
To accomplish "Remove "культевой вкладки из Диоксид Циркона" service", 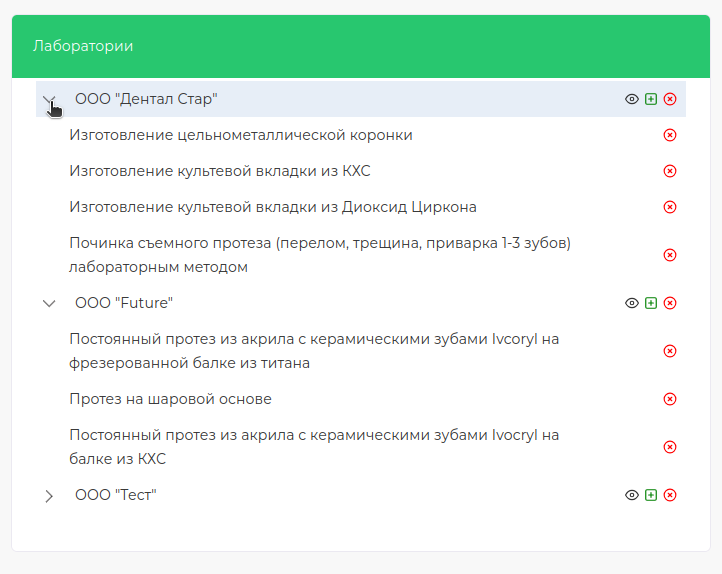I will click(x=670, y=207).
